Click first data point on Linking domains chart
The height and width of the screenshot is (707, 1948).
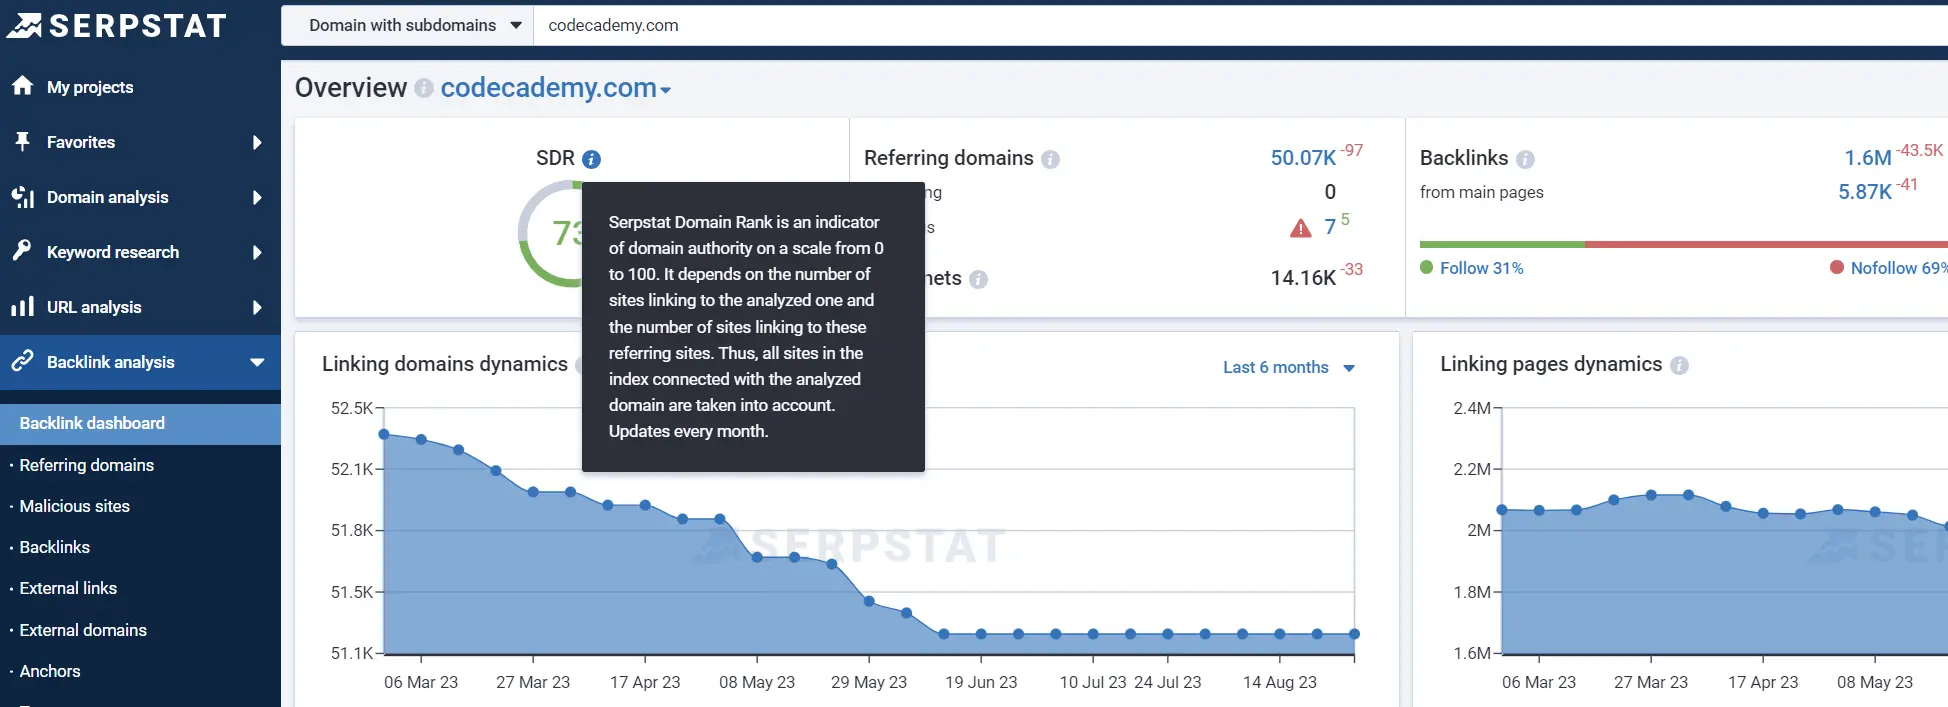(384, 434)
